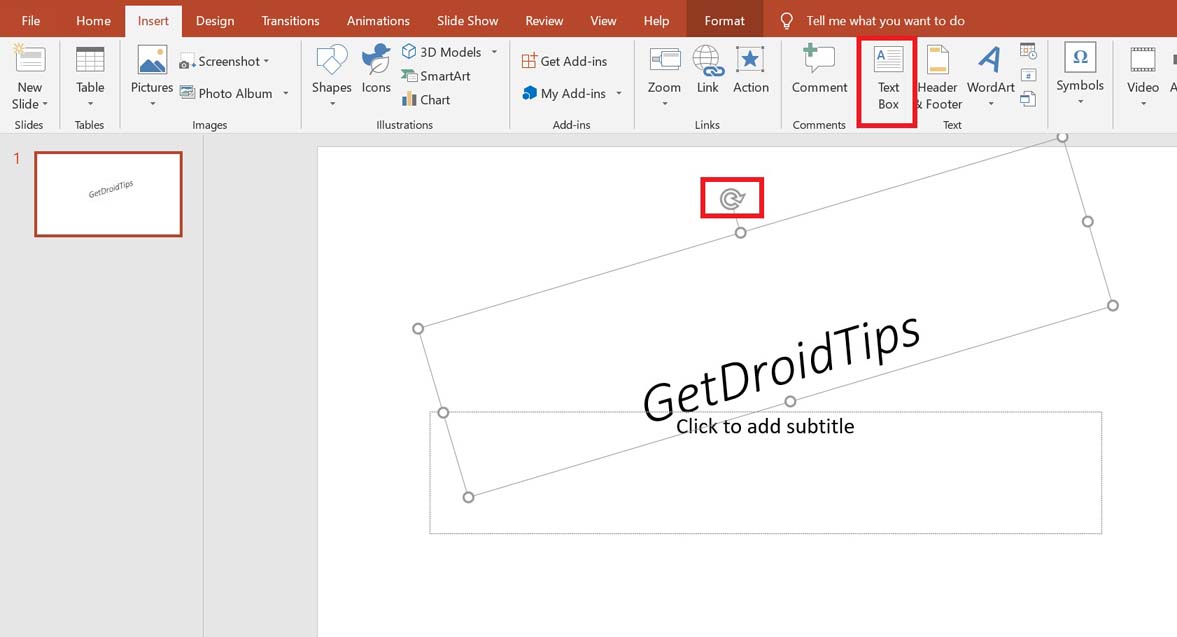The width and height of the screenshot is (1177, 637).
Task: Expand the 3D Models dropdown arrow
Action: point(494,52)
